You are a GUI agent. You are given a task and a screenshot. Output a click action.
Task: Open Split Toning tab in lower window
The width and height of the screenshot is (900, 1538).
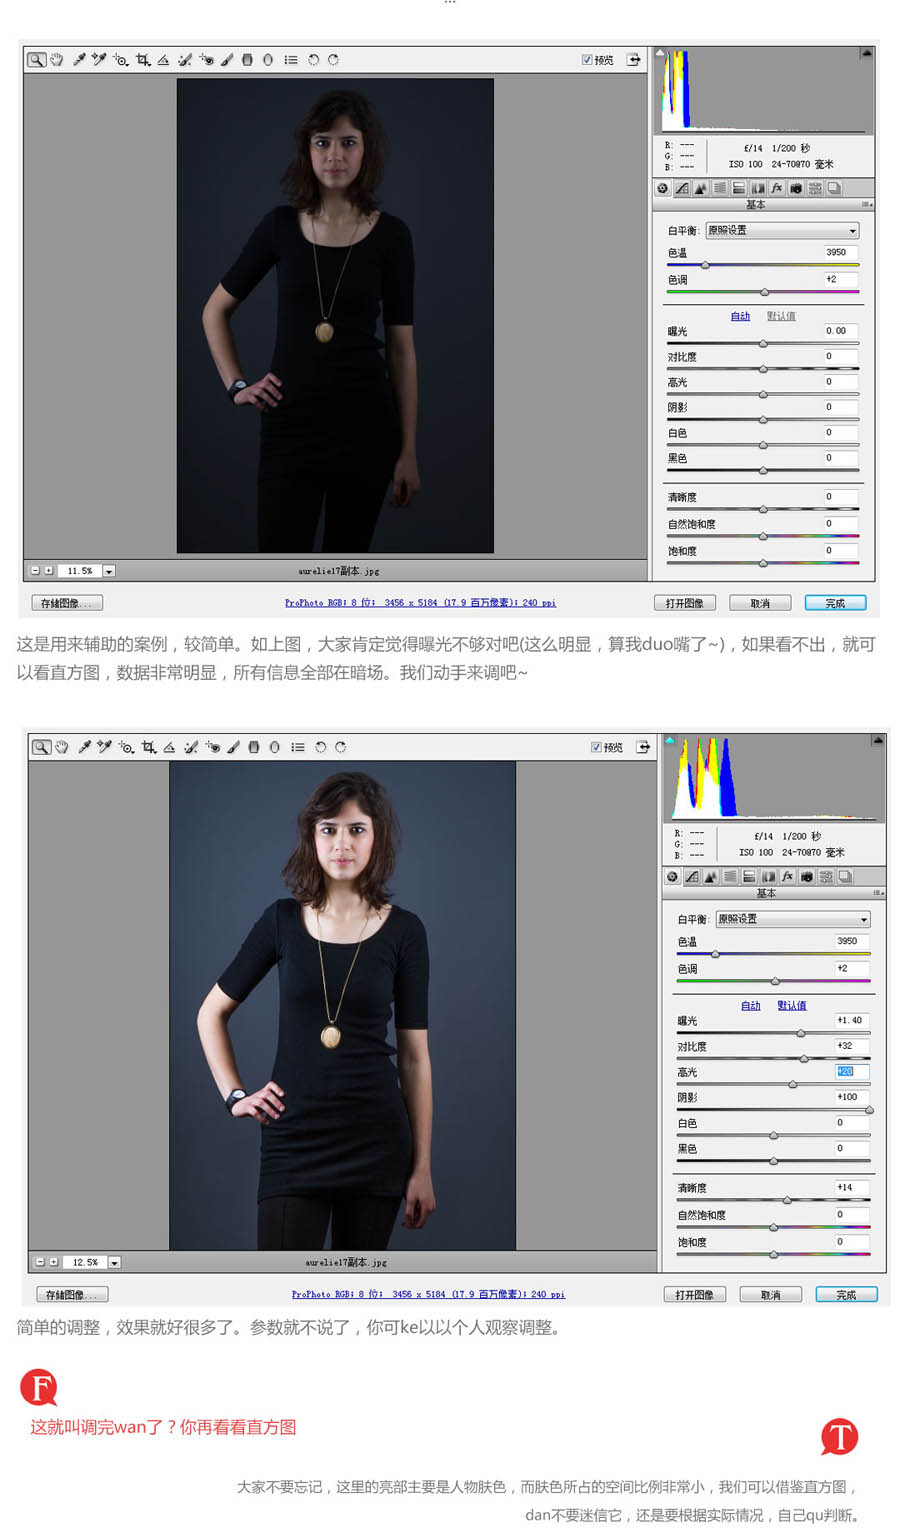[x=750, y=876]
